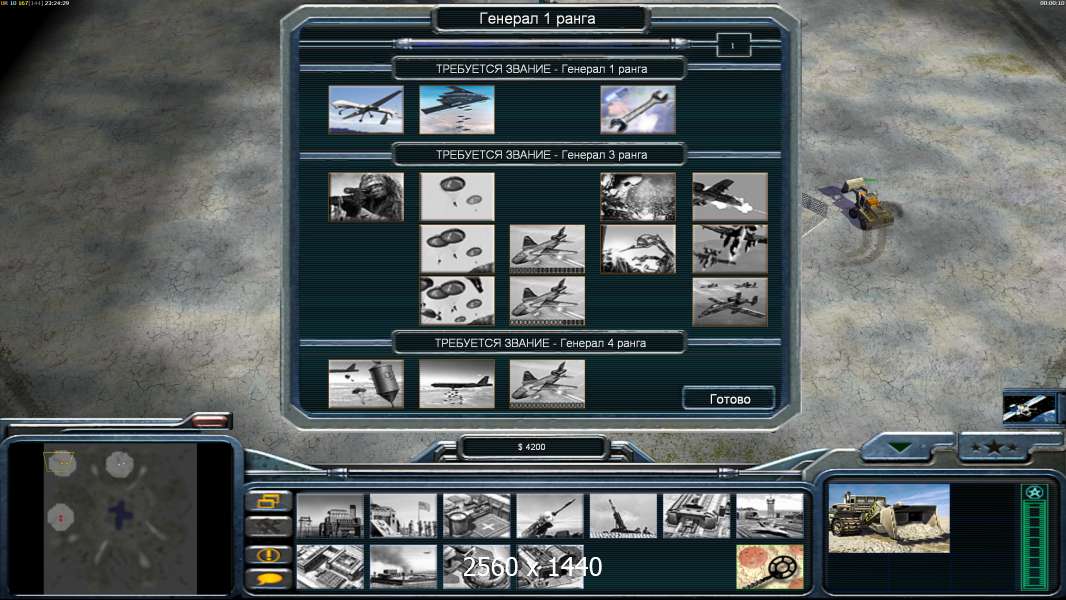The image size is (1066, 600).
Task: Click the grey idle-worker button in sidebar
Action: point(269,527)
